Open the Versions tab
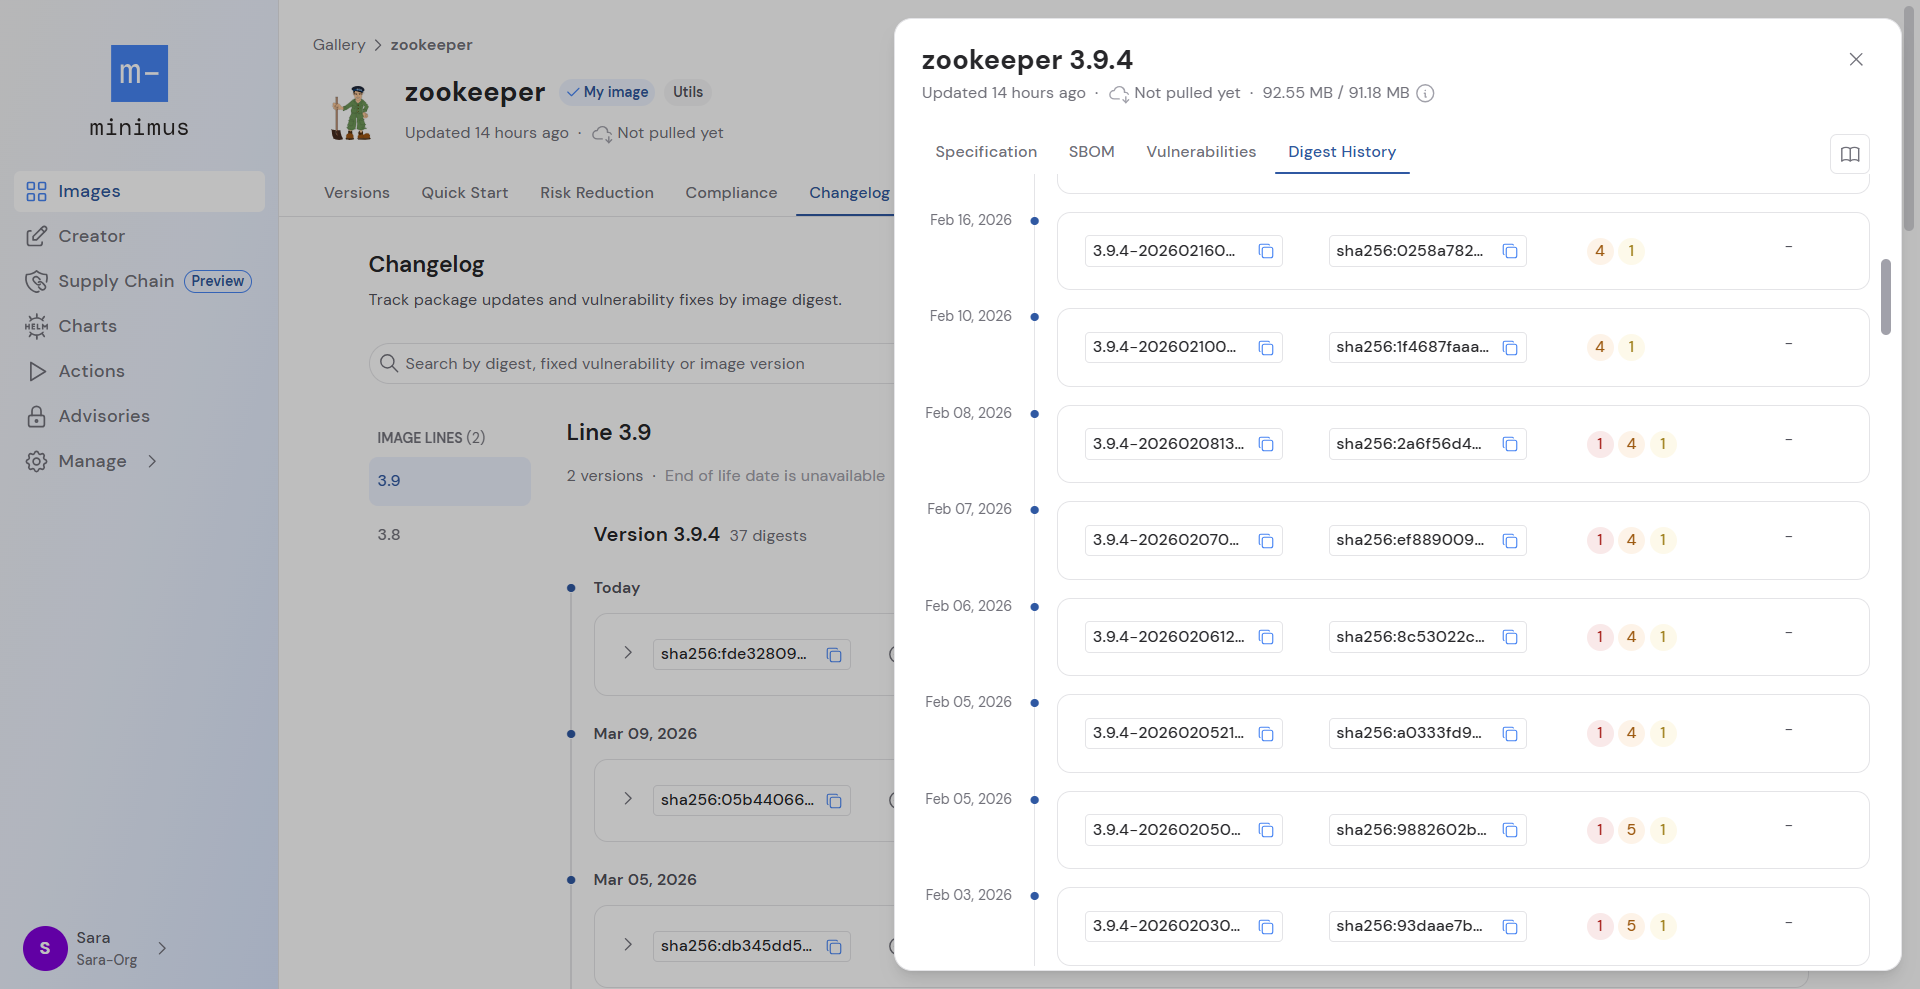This screenshot has width=1920, height=989. click(x=357, y=193)
